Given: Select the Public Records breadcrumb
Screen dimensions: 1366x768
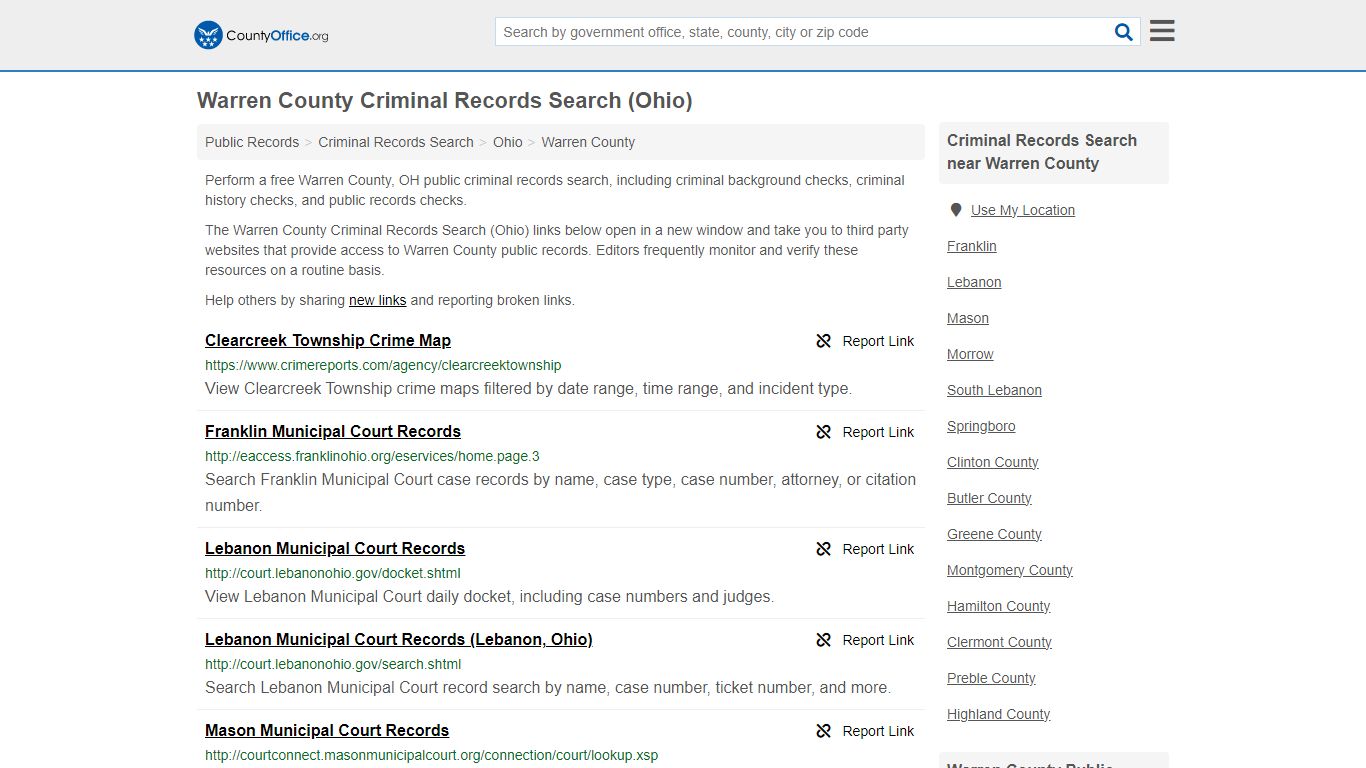Looking at the screenshot, I should 251,142.
